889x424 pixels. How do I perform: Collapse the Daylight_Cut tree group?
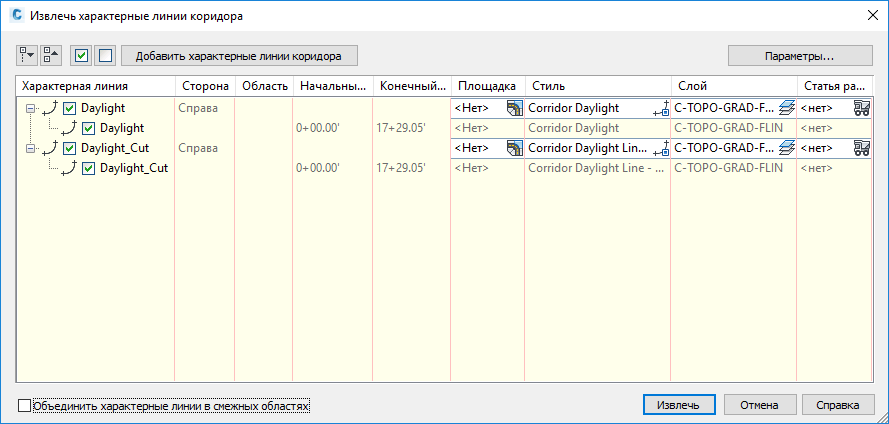31,149
